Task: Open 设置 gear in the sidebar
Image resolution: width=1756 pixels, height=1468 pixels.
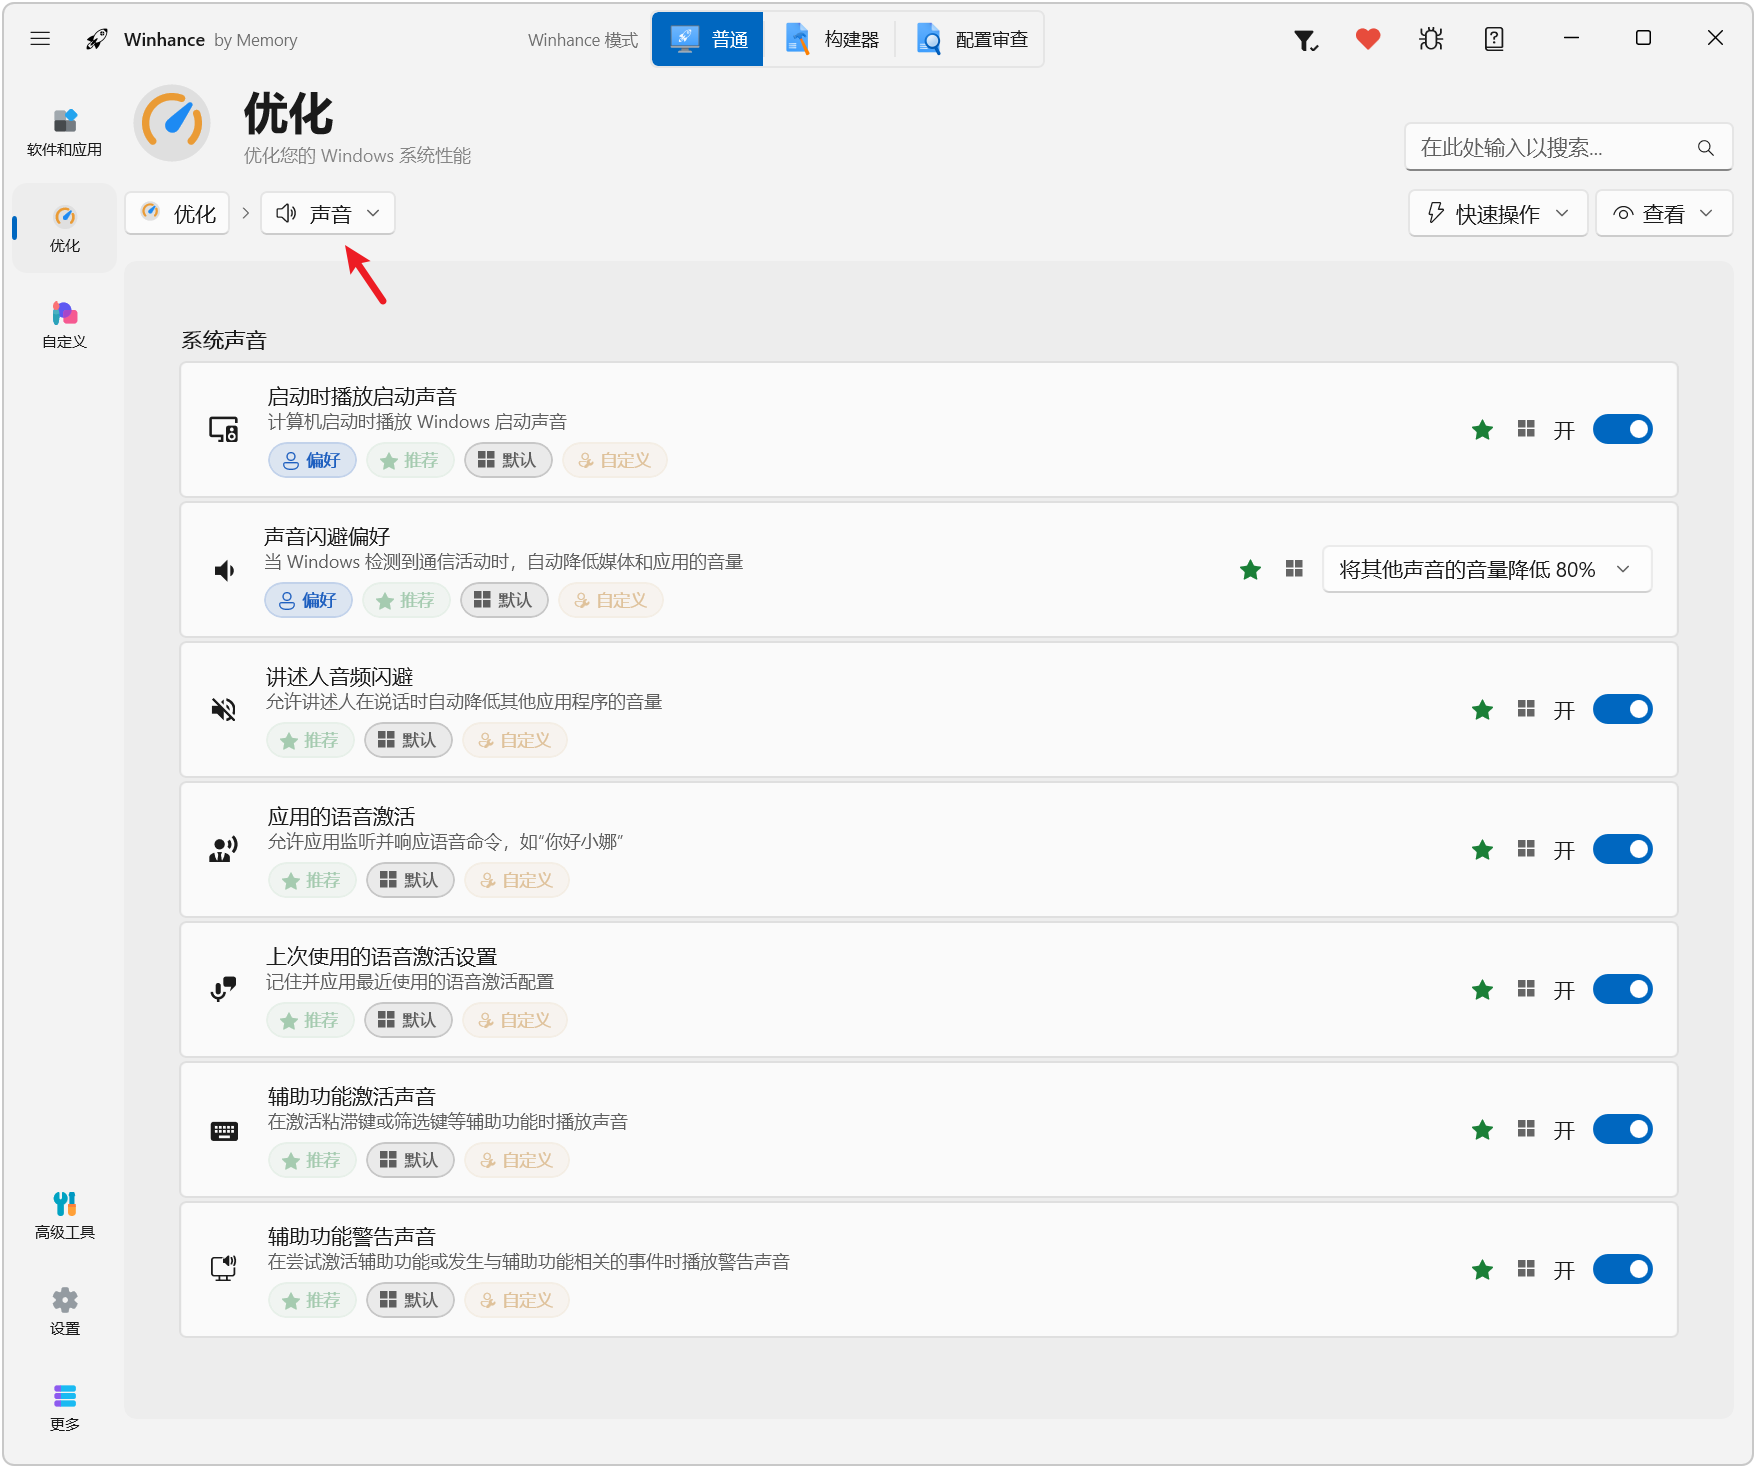Action: [x=65, y=1312]
